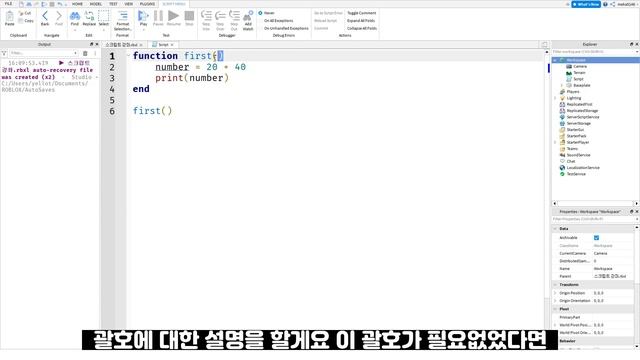The width and height of the screenshot is (640, 360).
Task: Navigate Back with the arrow icon
Action: [x=45, y=16]
